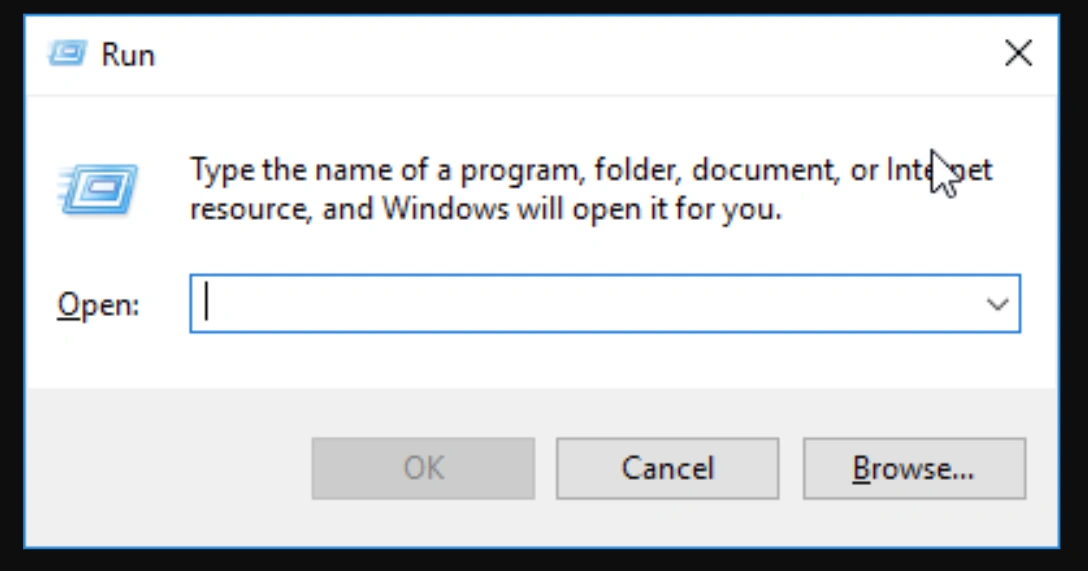The height and width of the screenshot is (571, 1088).
Task: Click the large Run program icon beside description
Action: (x=98, y=189)
